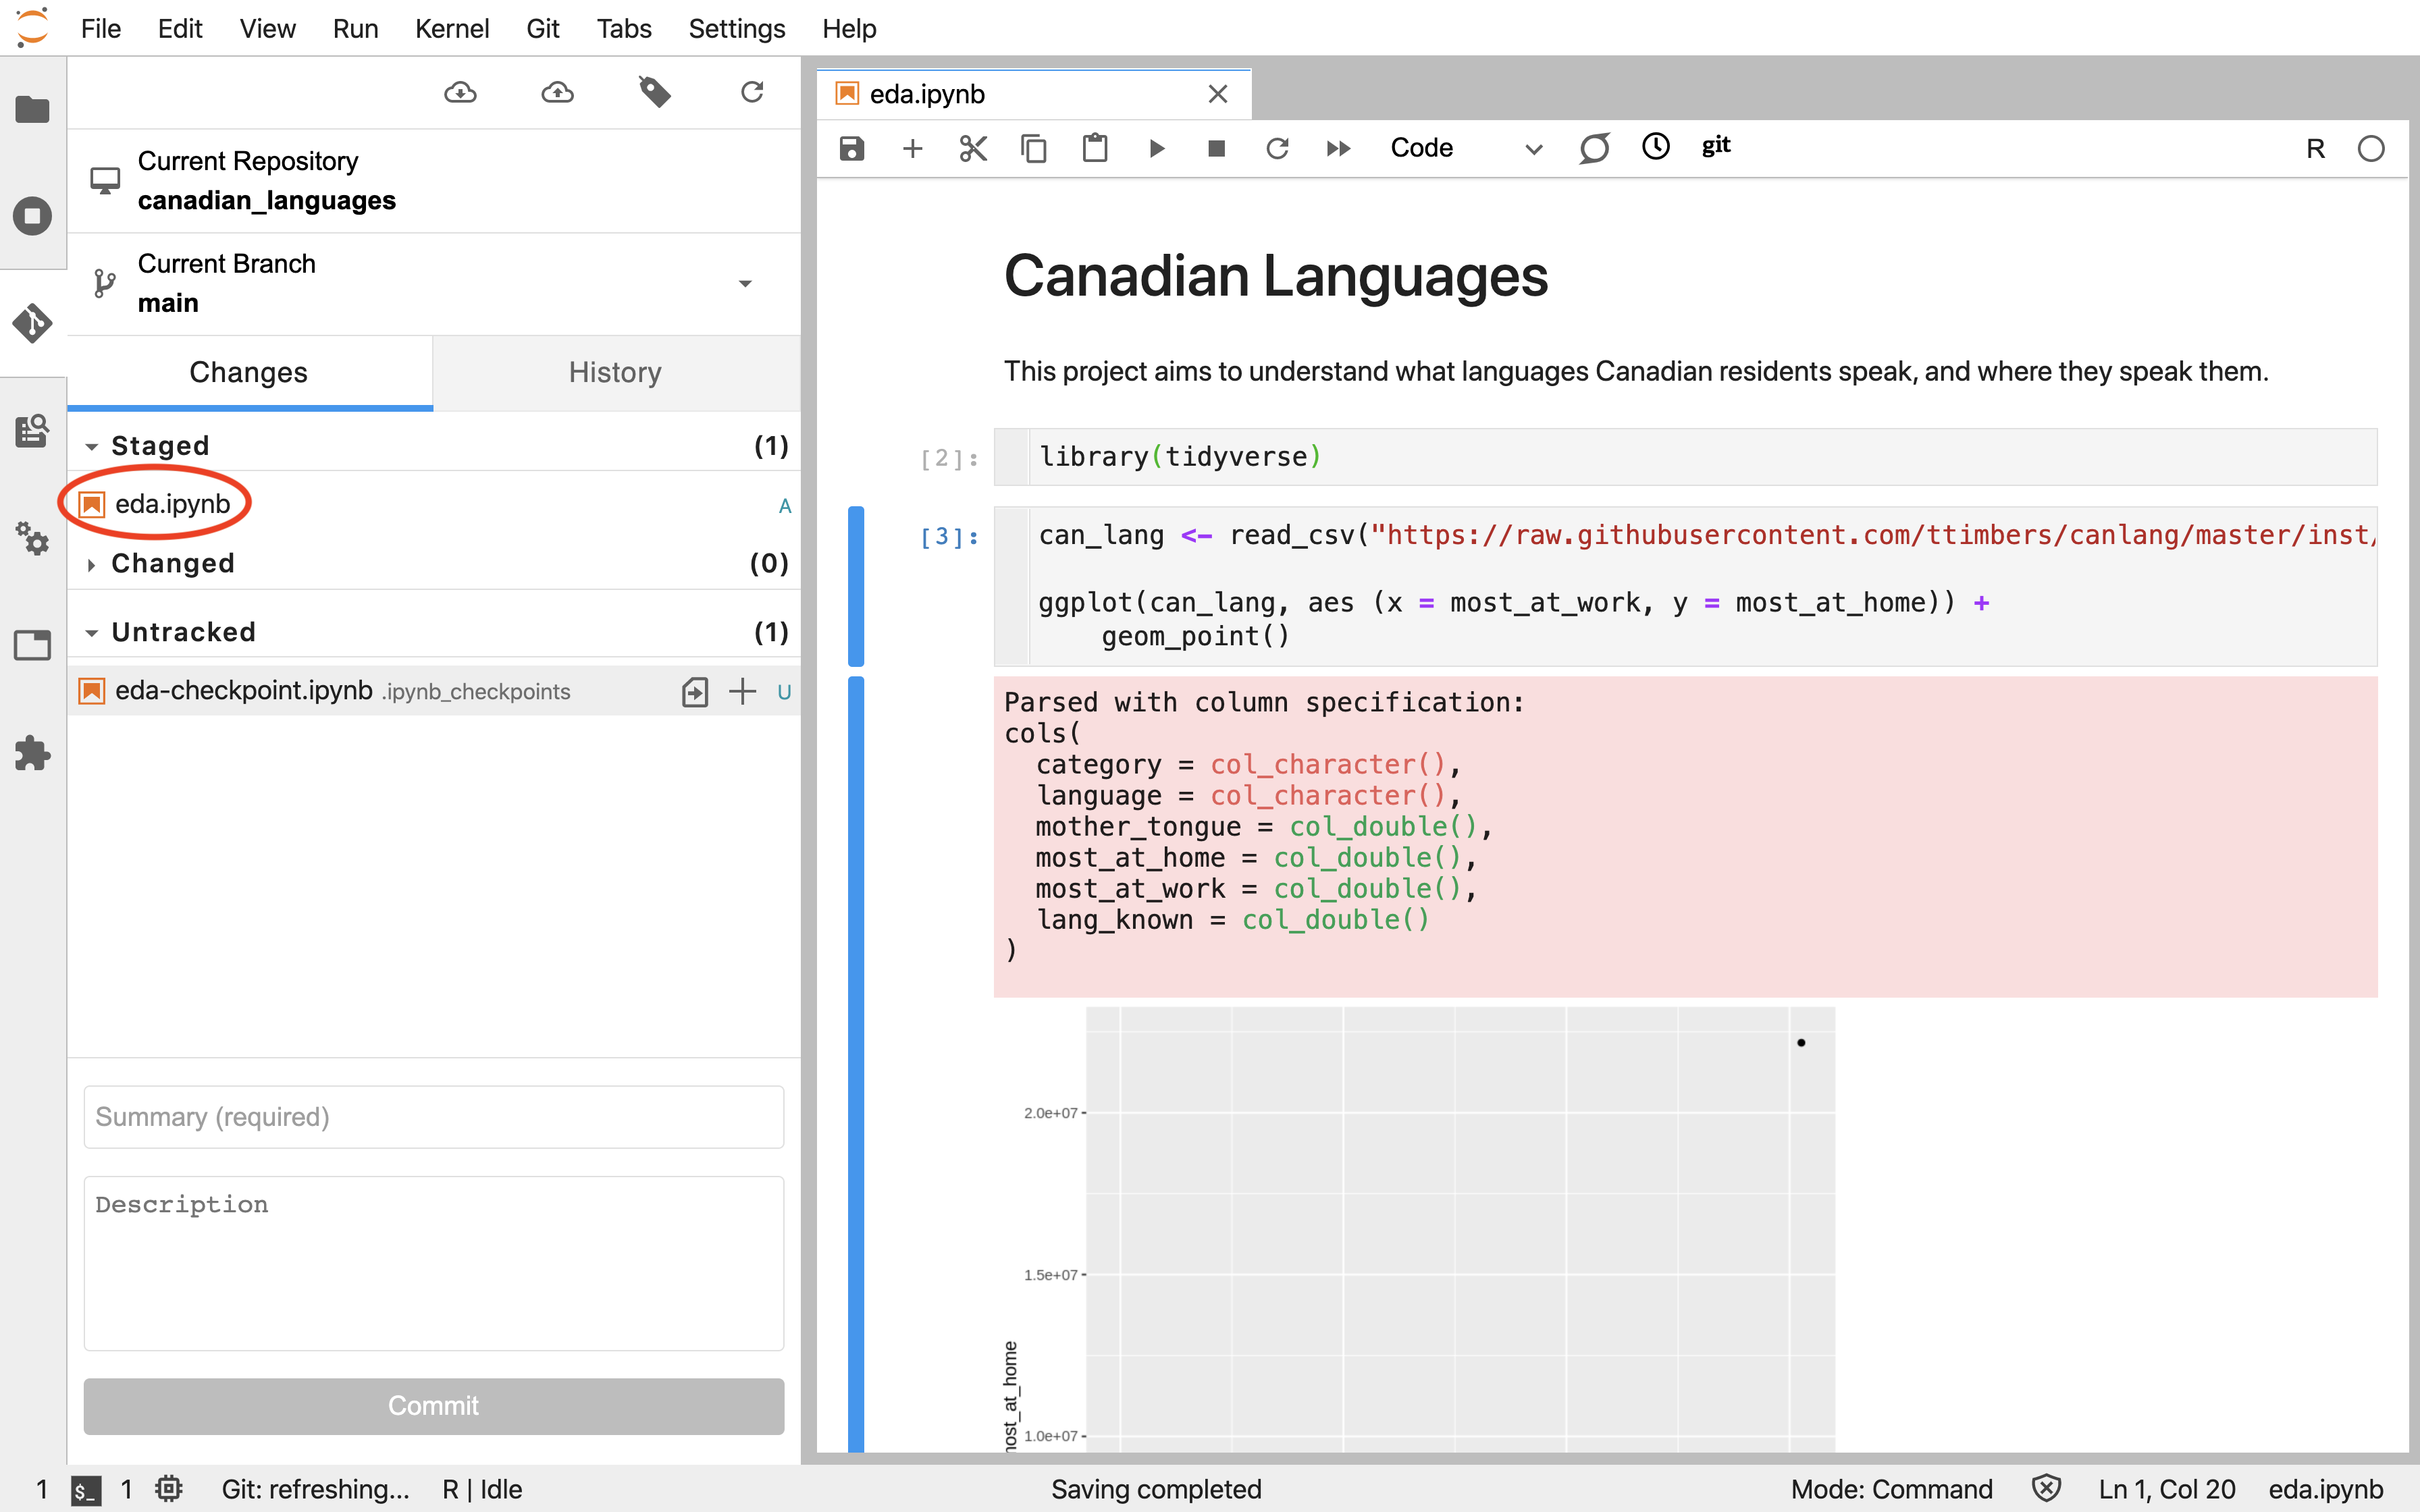2420x1512 pixels.
Task: Open the Help menu
Action: [x=849, y=29]
